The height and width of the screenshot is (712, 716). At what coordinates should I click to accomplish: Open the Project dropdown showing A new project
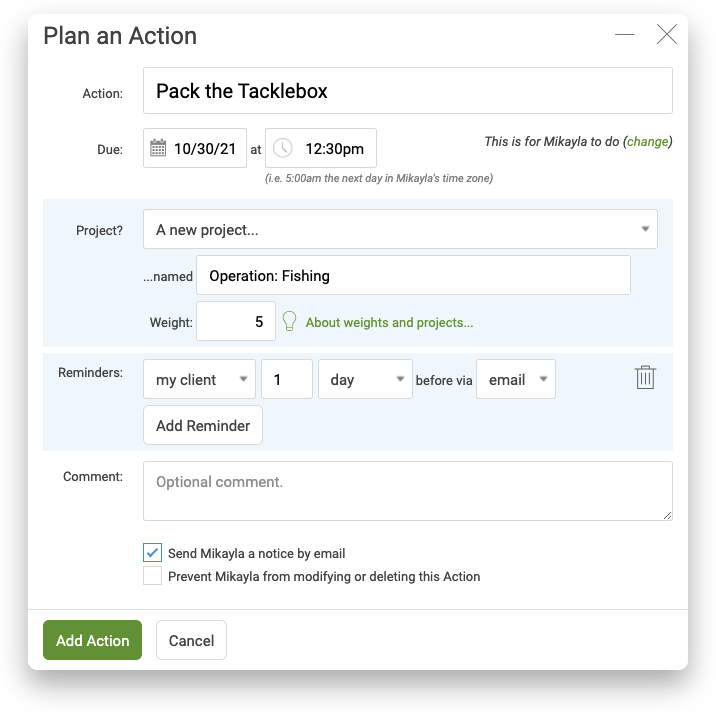[x=400, y=229]
